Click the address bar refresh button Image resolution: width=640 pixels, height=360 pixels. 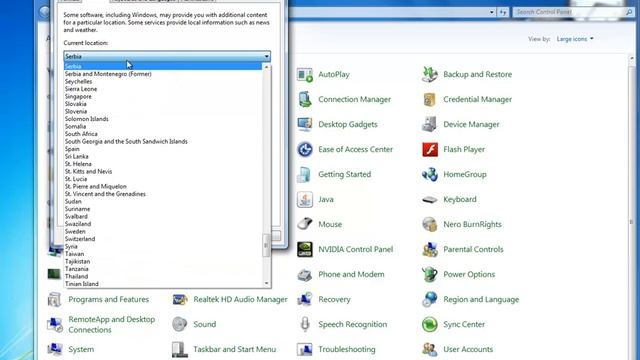(x=503, y=12)
